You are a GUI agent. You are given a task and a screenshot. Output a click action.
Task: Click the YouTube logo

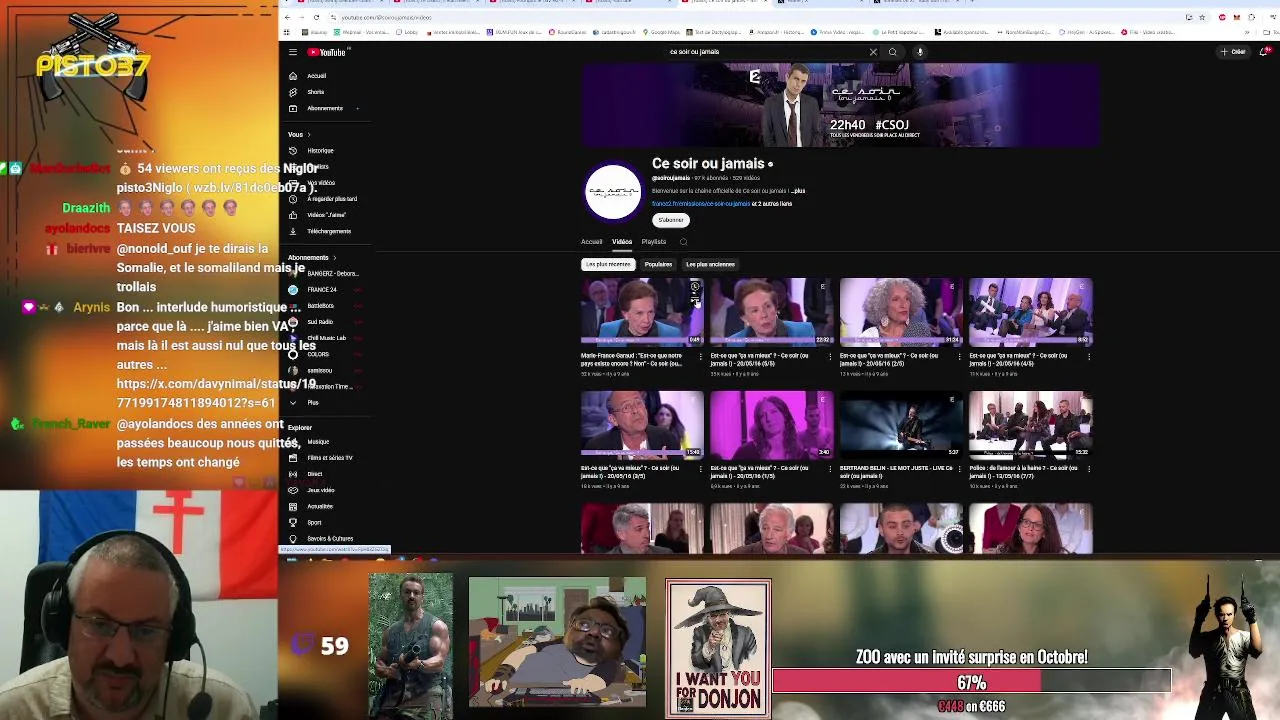pyautogui.click(x=326, y=52)
